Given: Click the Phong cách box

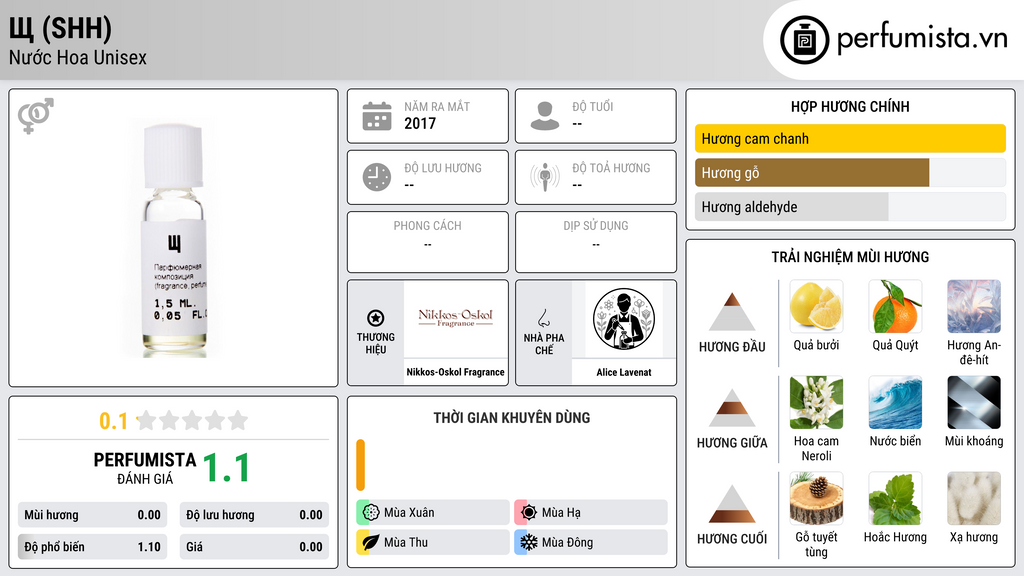Looking at the screenshot, I should 428,242.
